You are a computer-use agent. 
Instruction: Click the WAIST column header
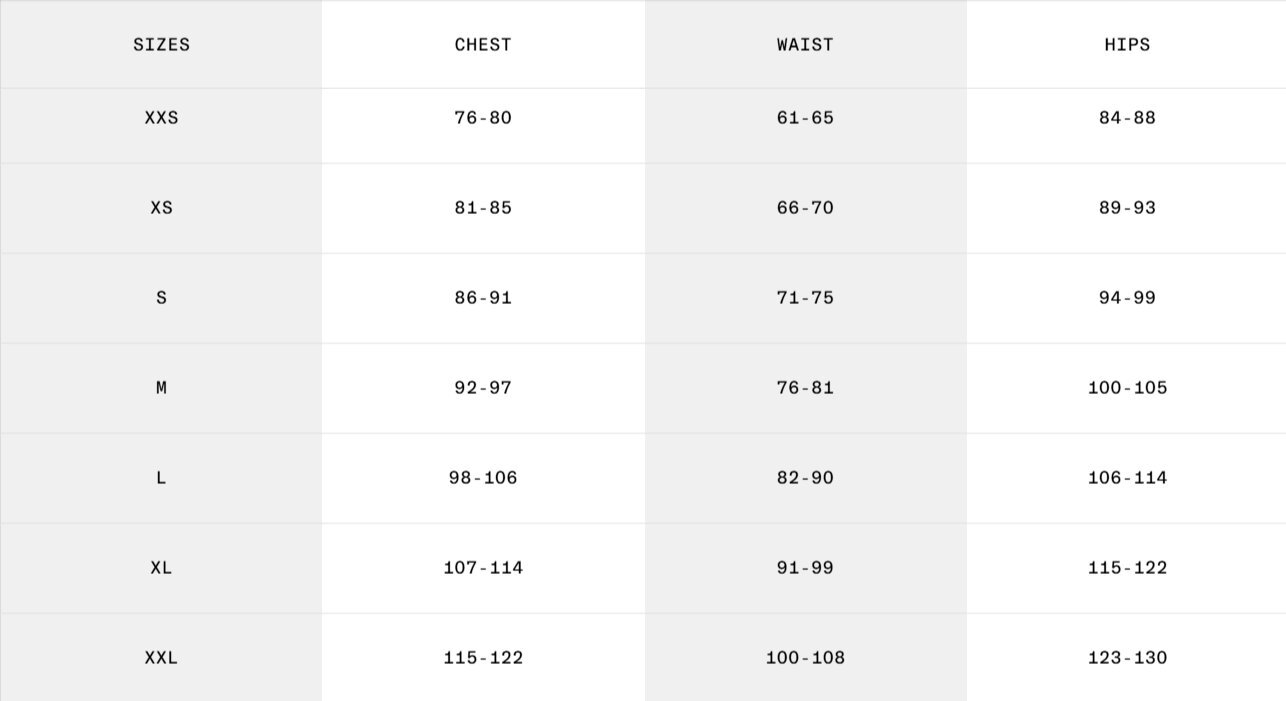pyautogui.click(x=805, y=45)
